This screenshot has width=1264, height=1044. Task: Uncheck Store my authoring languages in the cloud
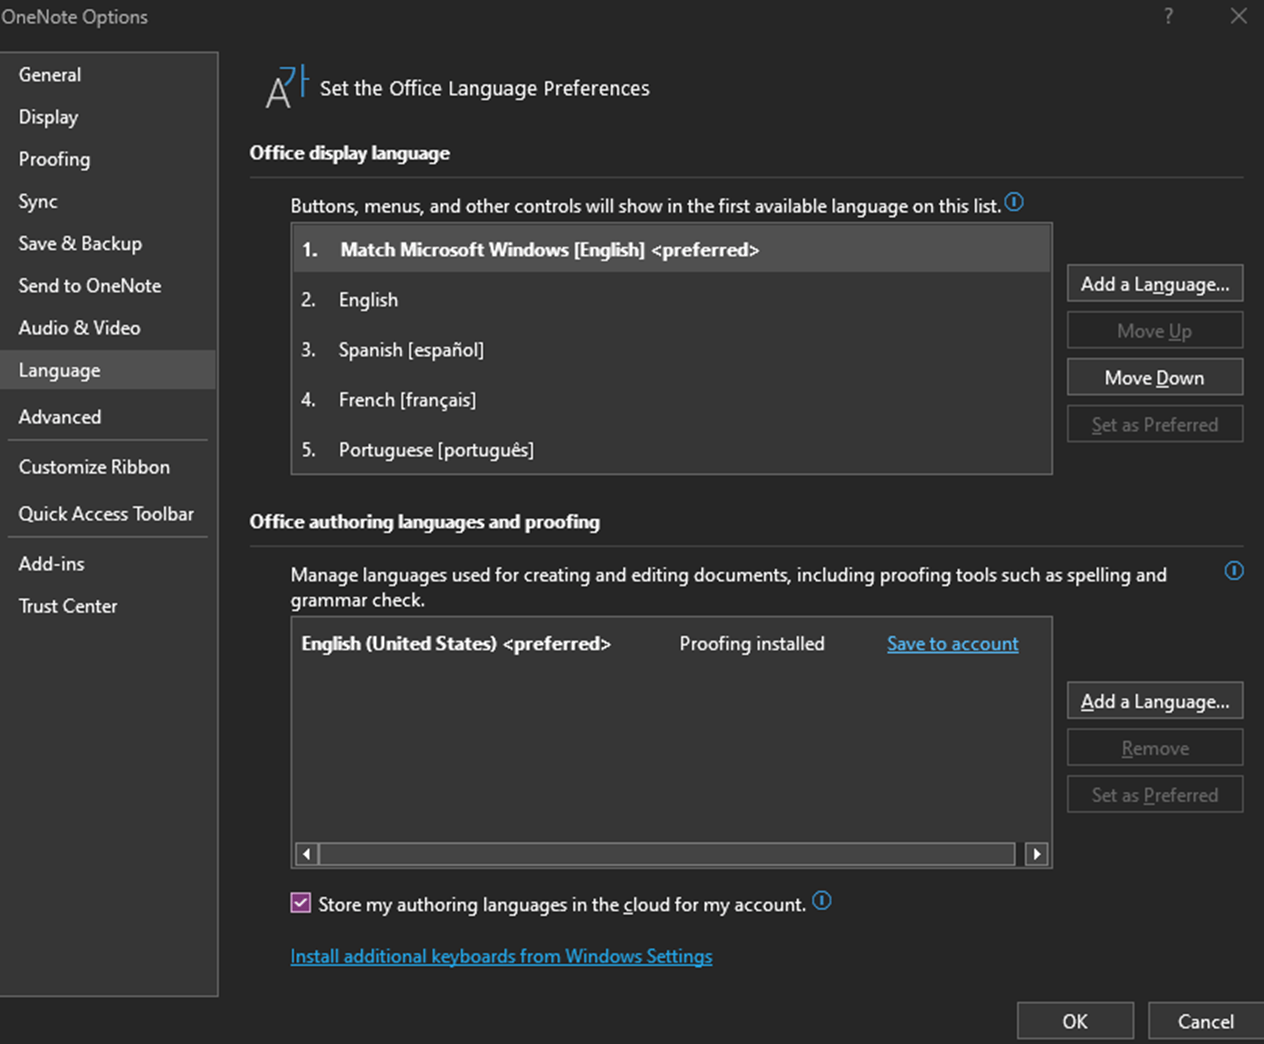point(300,902)
